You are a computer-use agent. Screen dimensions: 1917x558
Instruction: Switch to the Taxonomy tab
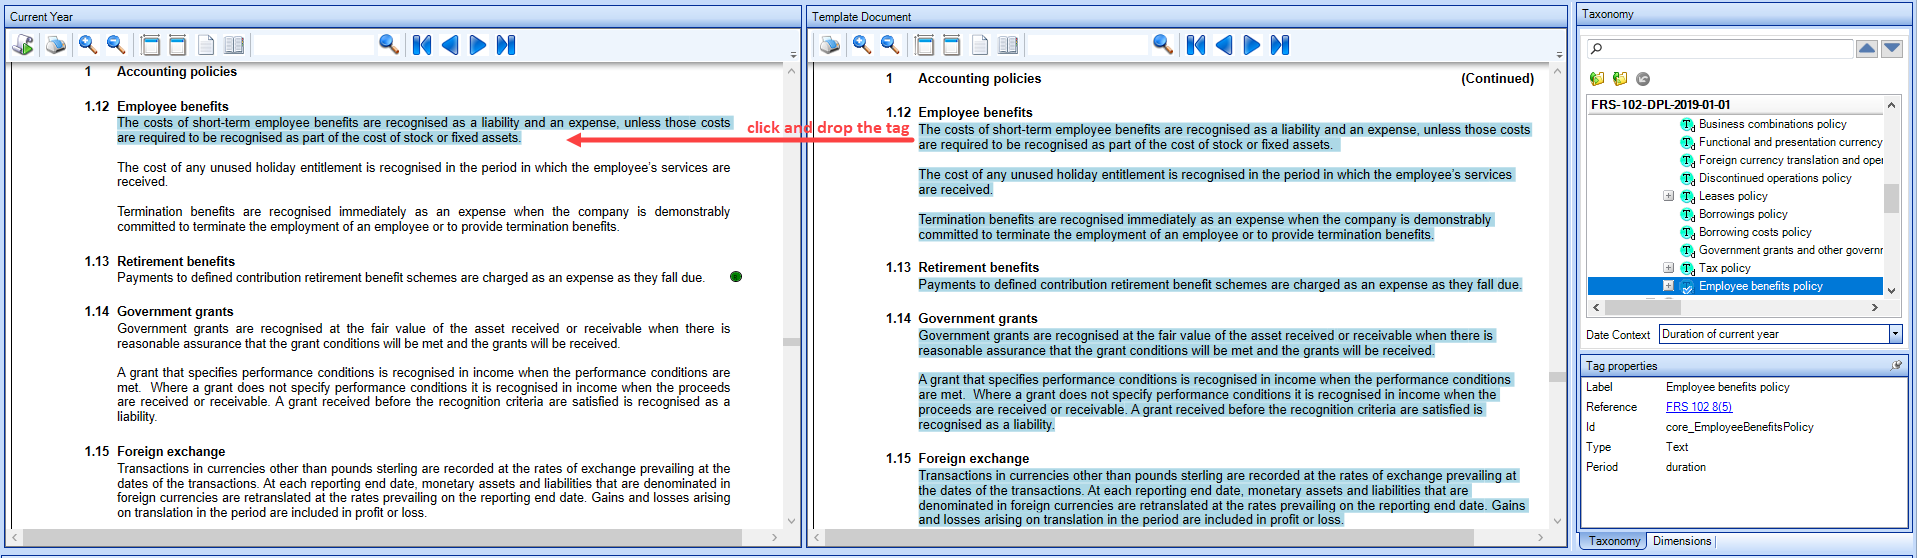click(1614, 541)
